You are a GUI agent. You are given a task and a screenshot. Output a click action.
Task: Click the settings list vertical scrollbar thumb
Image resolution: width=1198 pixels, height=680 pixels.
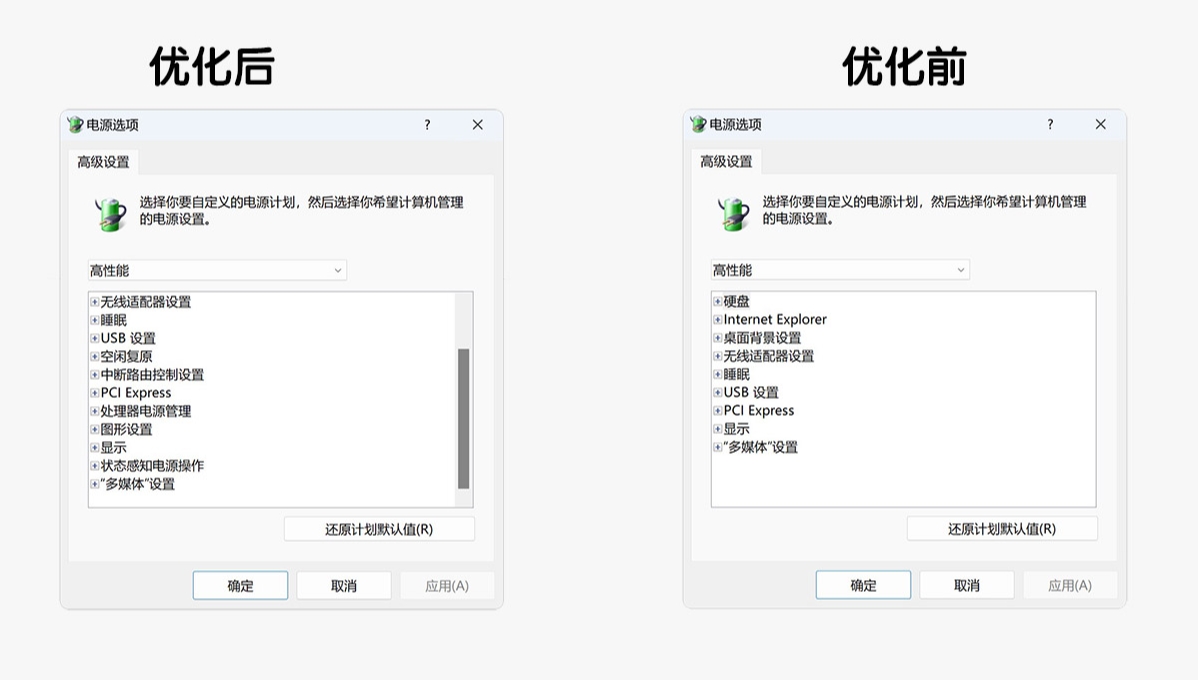[463, 418]
